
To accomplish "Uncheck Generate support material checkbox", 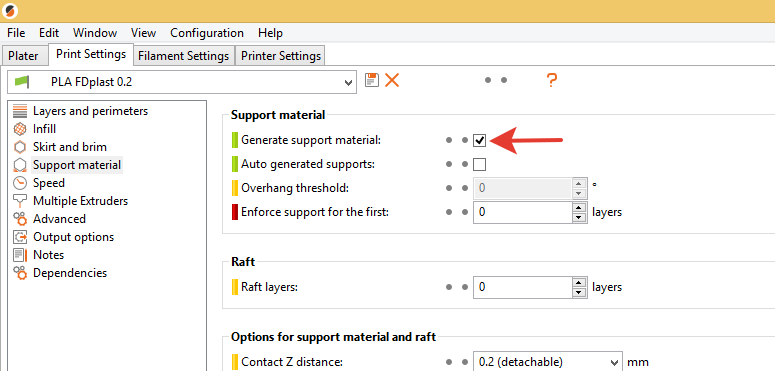I will click(479, 140).
